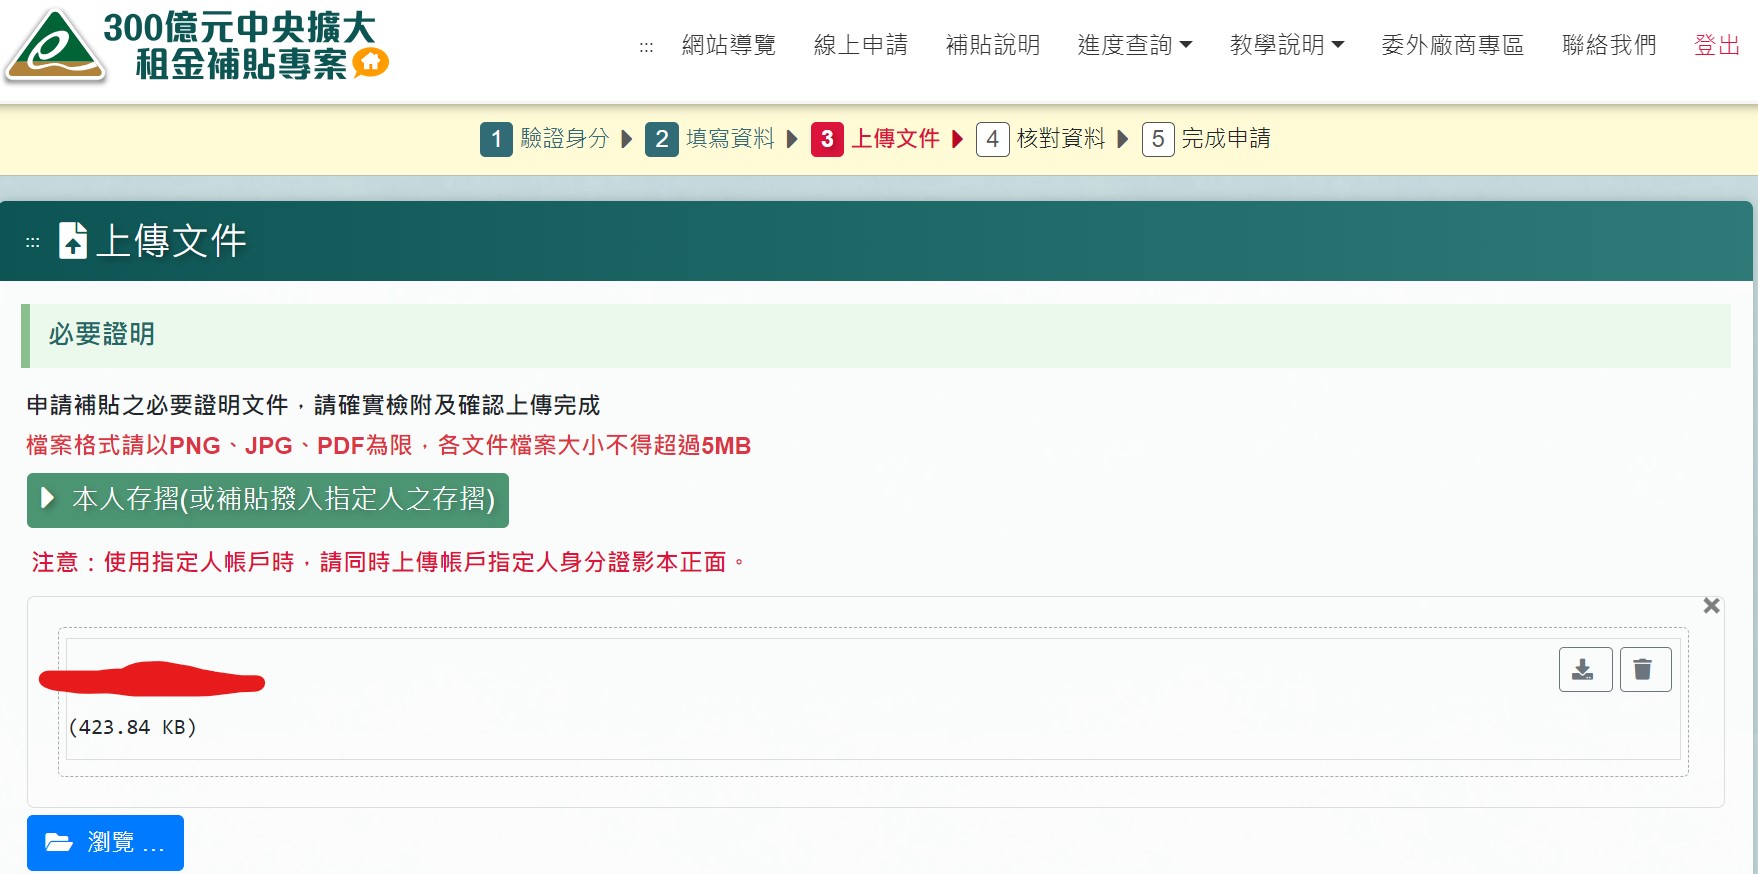Open the 教學說明 dropdown menu
1758x874 pixels.
click(x=1286, y=45)
